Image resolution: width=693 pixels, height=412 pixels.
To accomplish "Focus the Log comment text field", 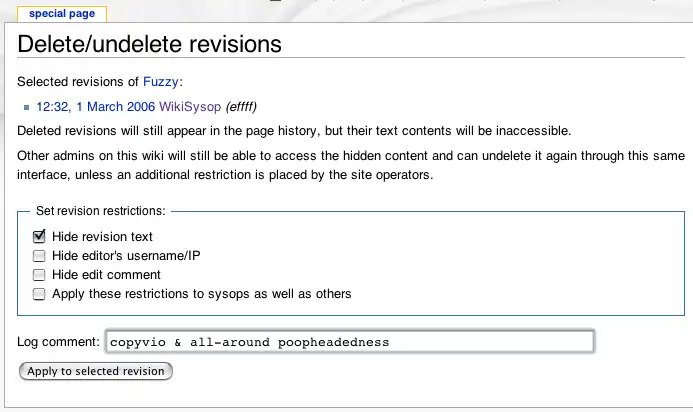I will 348,342.
